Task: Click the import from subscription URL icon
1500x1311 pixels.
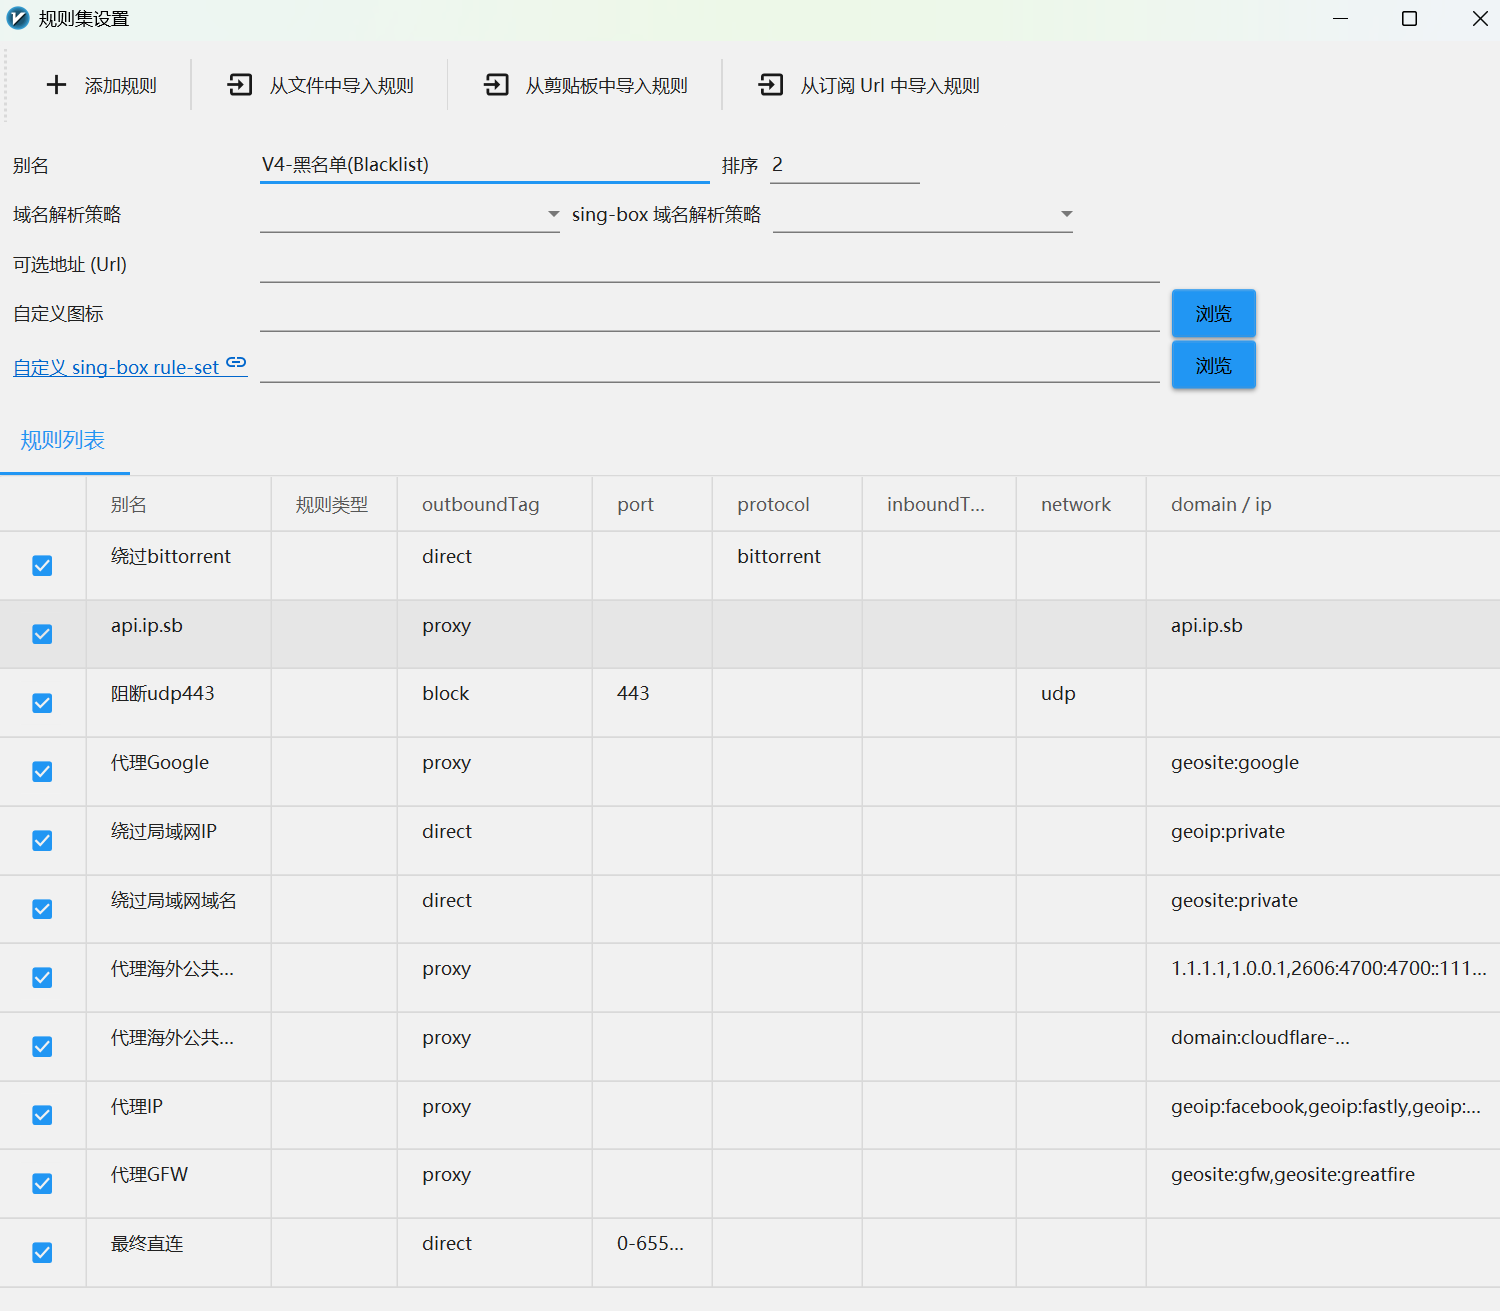Action: (771, 84)
